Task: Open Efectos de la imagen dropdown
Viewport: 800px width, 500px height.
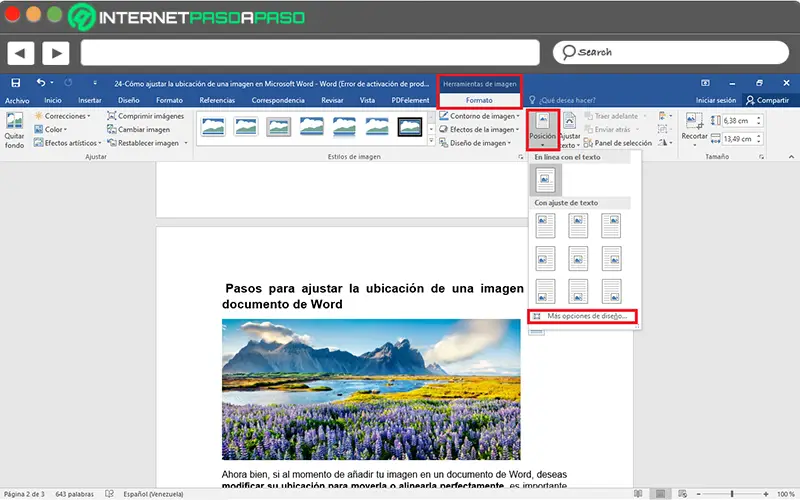Action: pyautogui.click(x=480, y=130)
